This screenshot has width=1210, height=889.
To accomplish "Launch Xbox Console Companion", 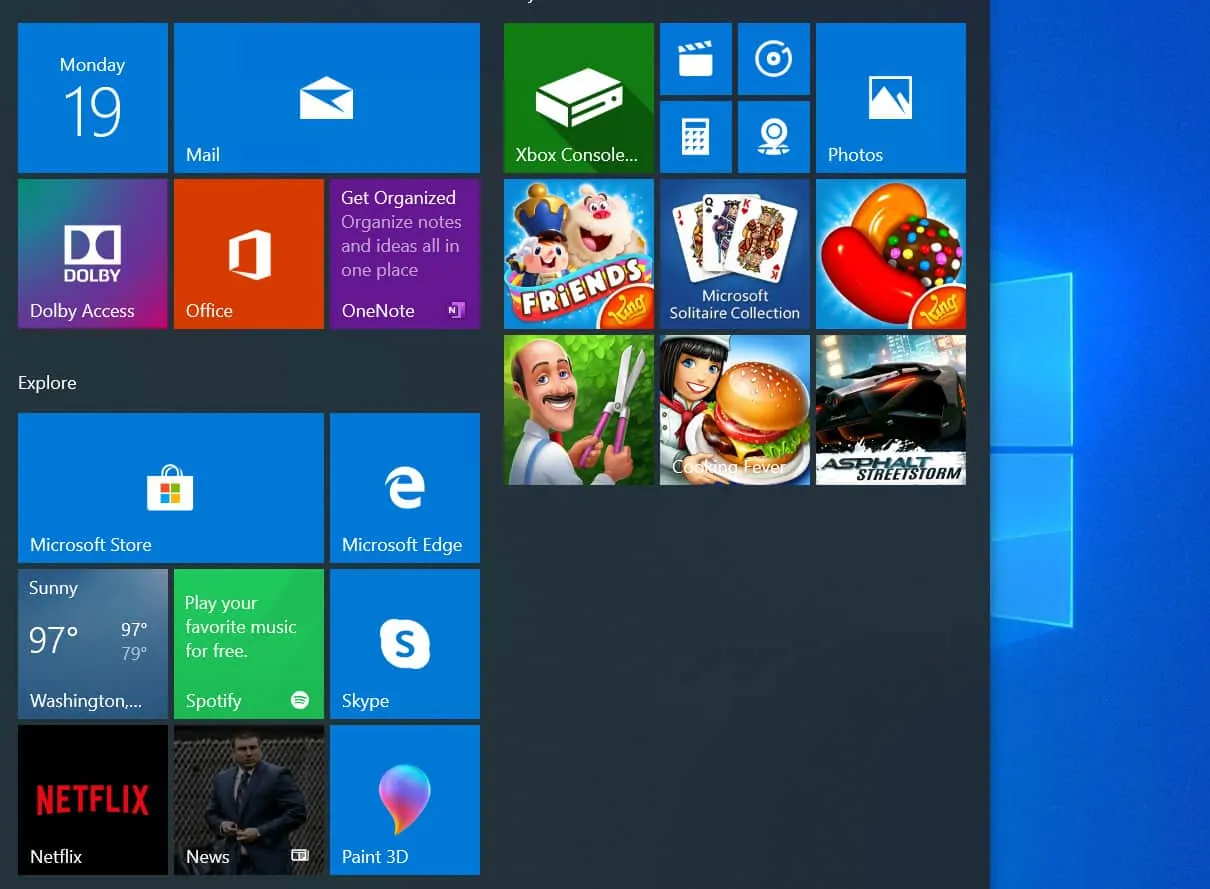I will 578,97.
